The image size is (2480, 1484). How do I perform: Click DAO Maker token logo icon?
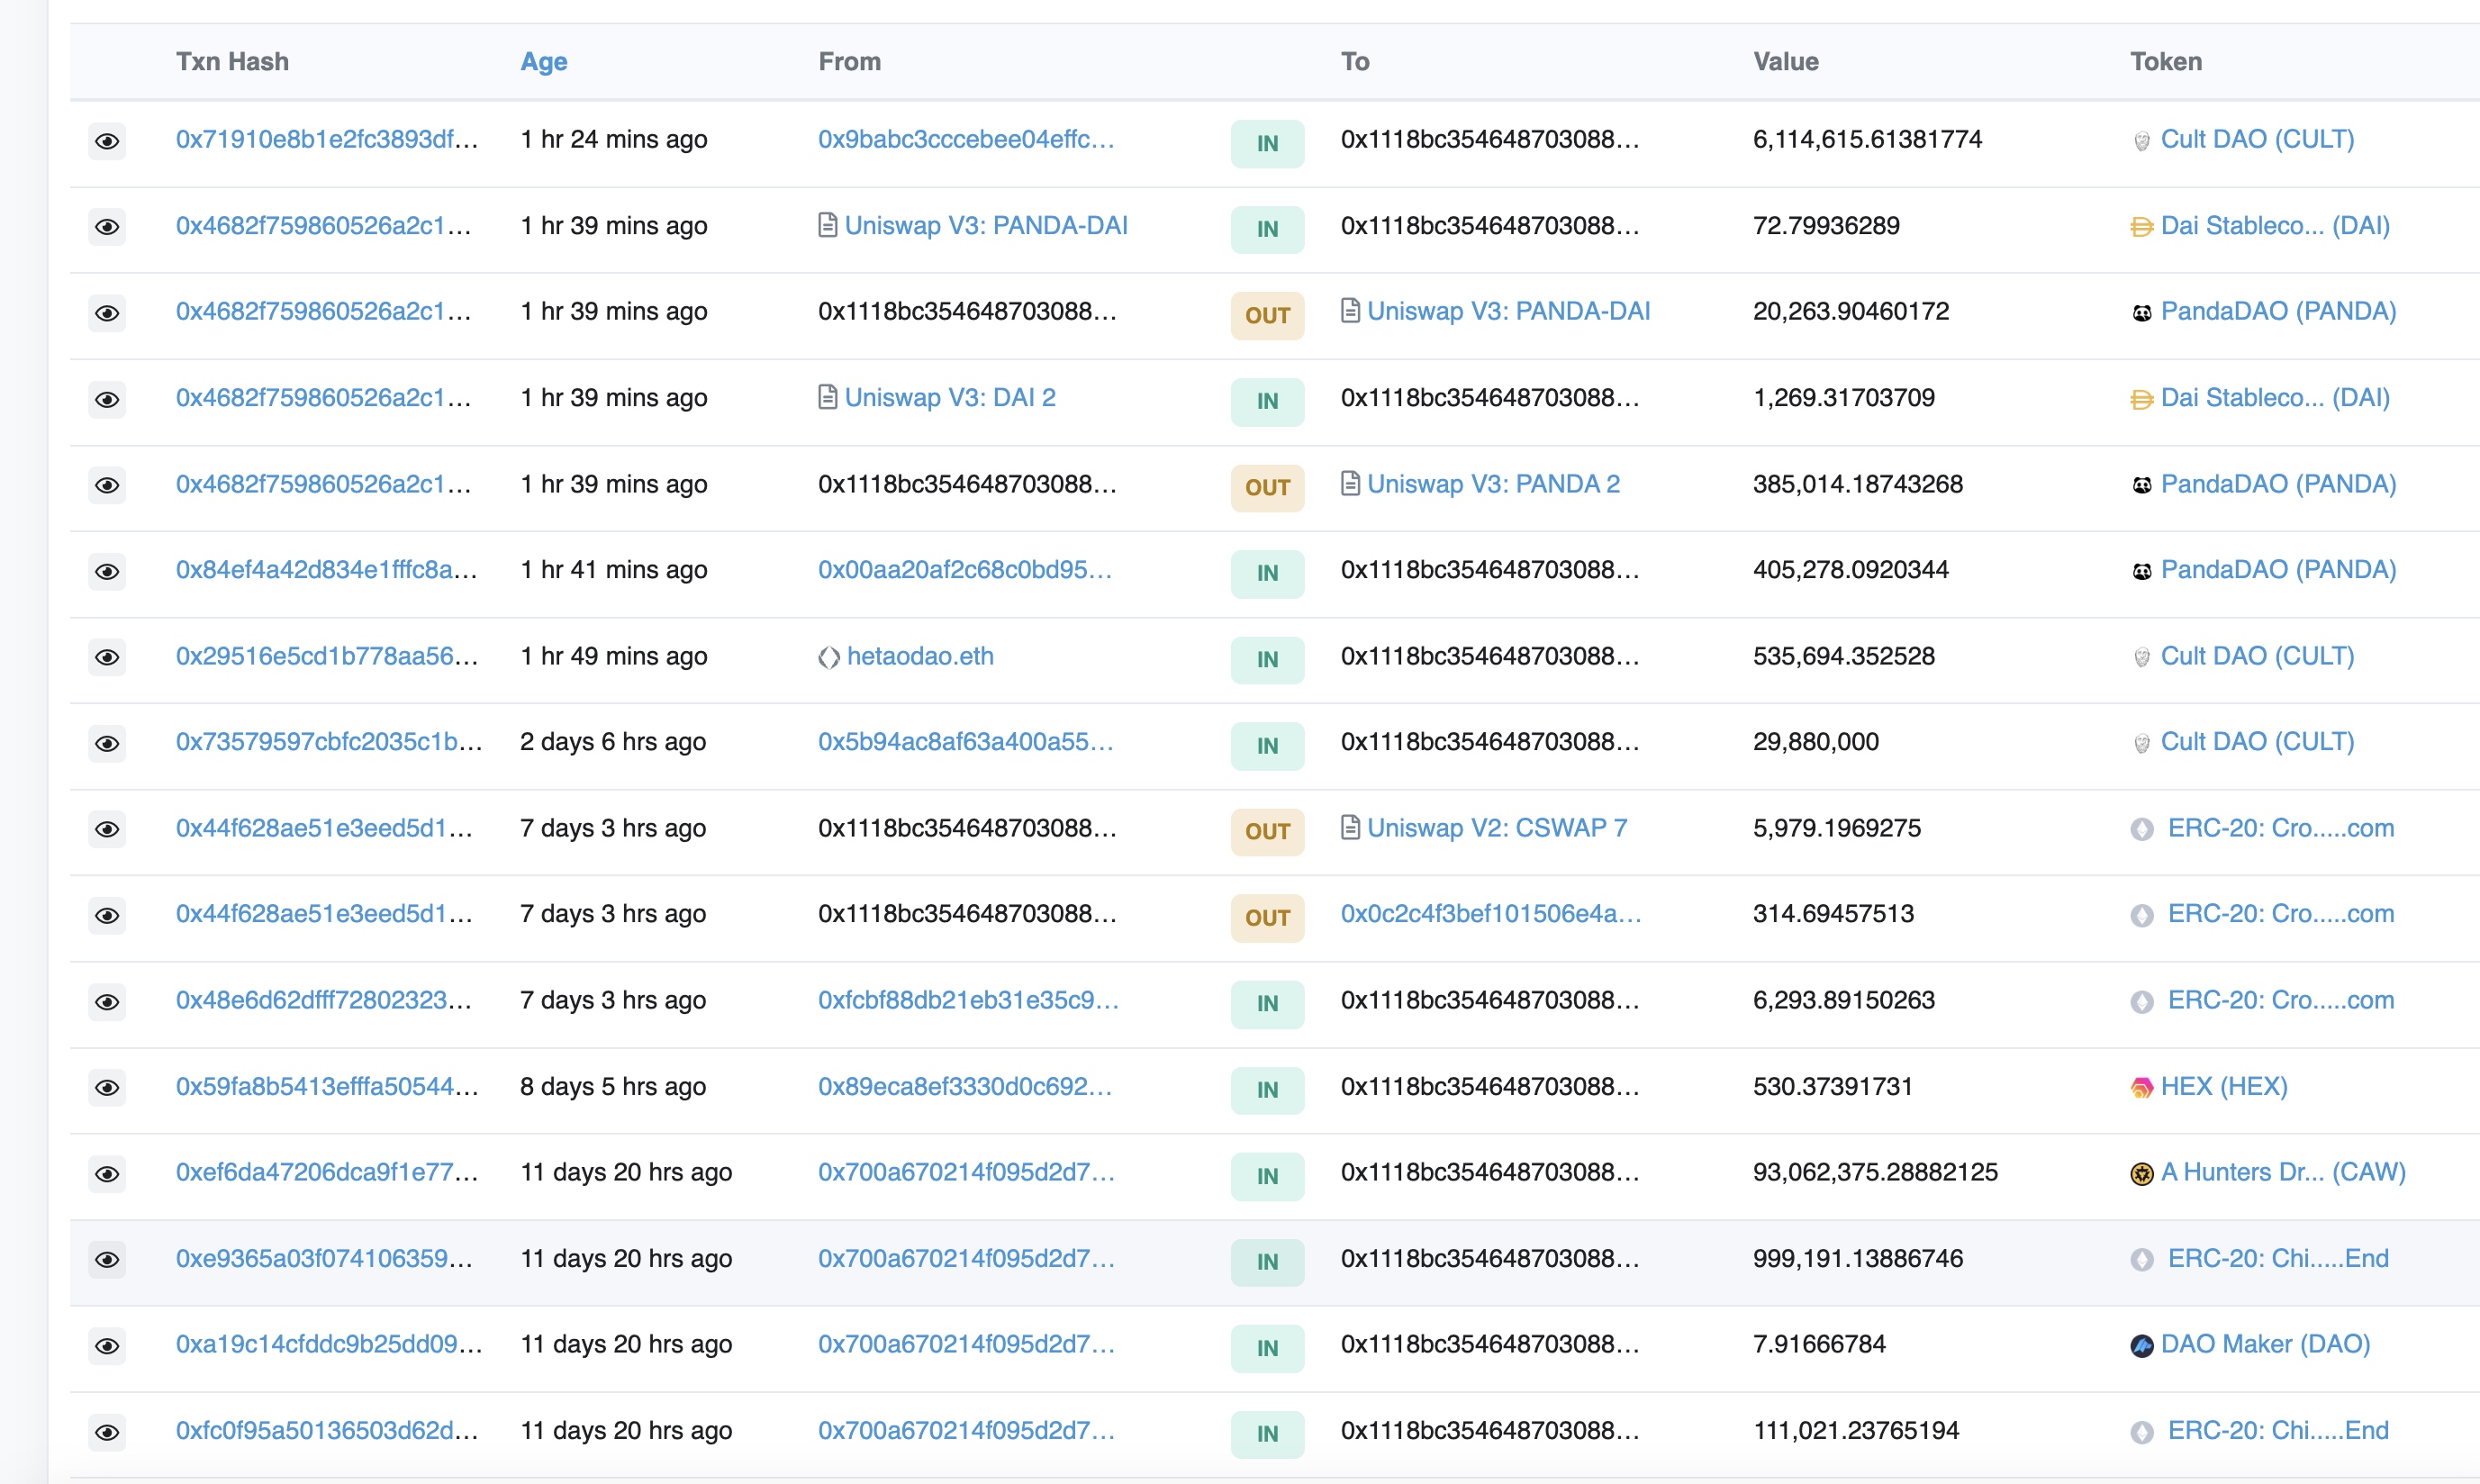pos(2142,1346)
